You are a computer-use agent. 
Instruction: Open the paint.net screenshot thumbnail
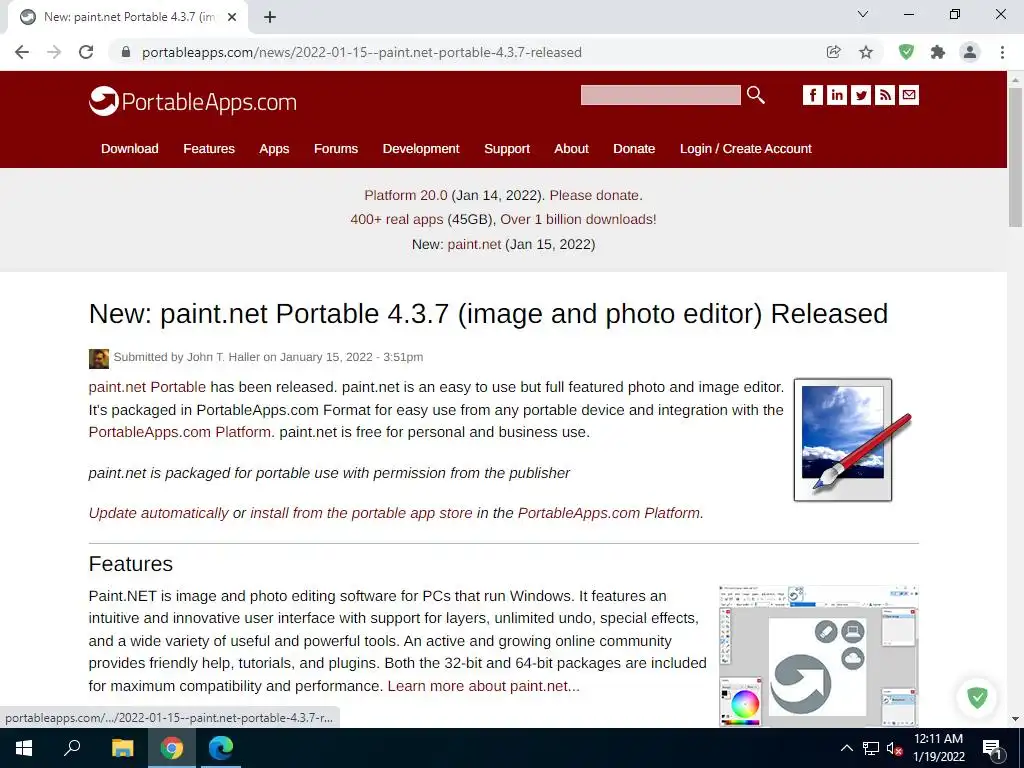coord(818,656)
